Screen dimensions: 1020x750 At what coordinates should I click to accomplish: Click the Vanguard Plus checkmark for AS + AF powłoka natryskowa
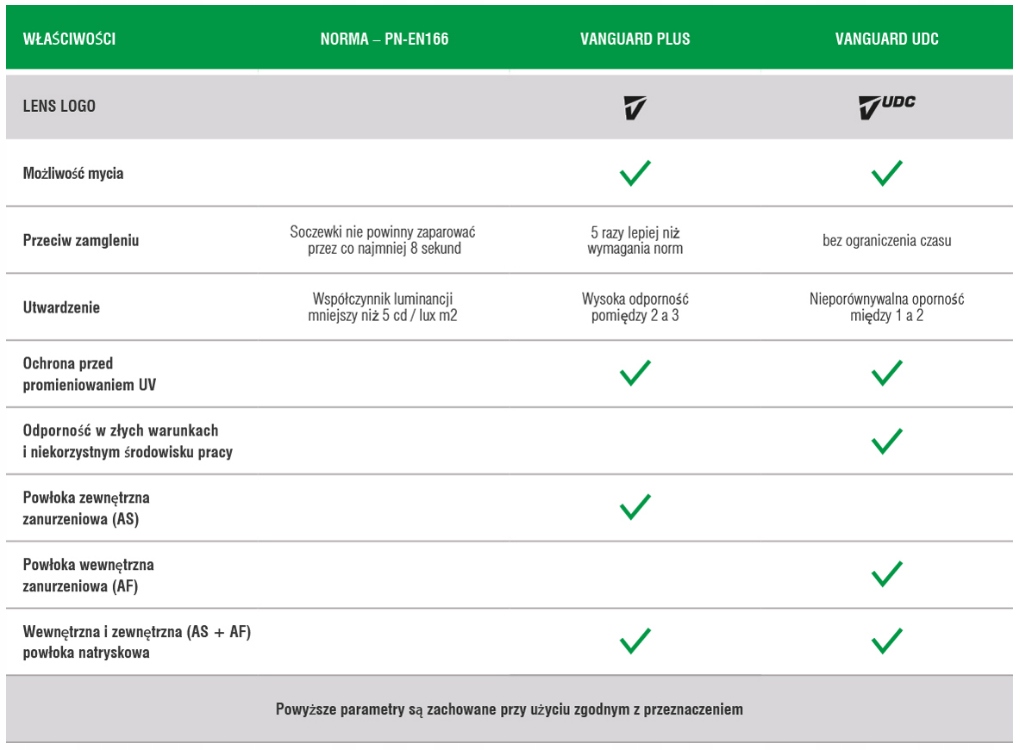[635, 641]
